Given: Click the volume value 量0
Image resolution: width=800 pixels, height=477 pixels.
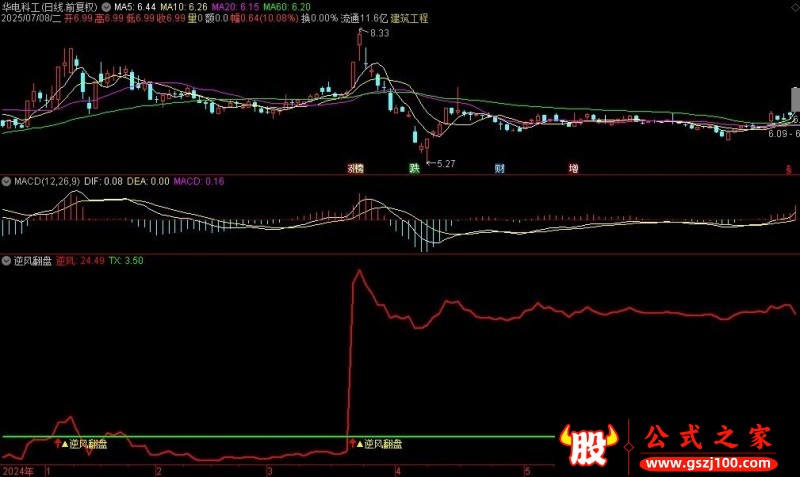Looking at the screenshot, I should (195, 18).
